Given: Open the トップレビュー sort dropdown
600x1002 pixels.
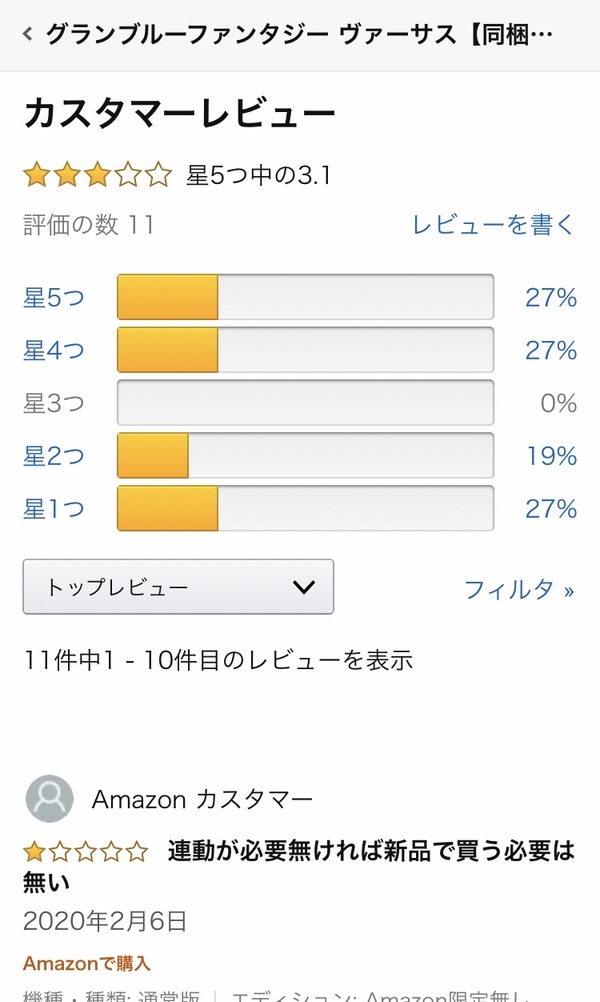Looking at the screenshot, I should (178, 587).
